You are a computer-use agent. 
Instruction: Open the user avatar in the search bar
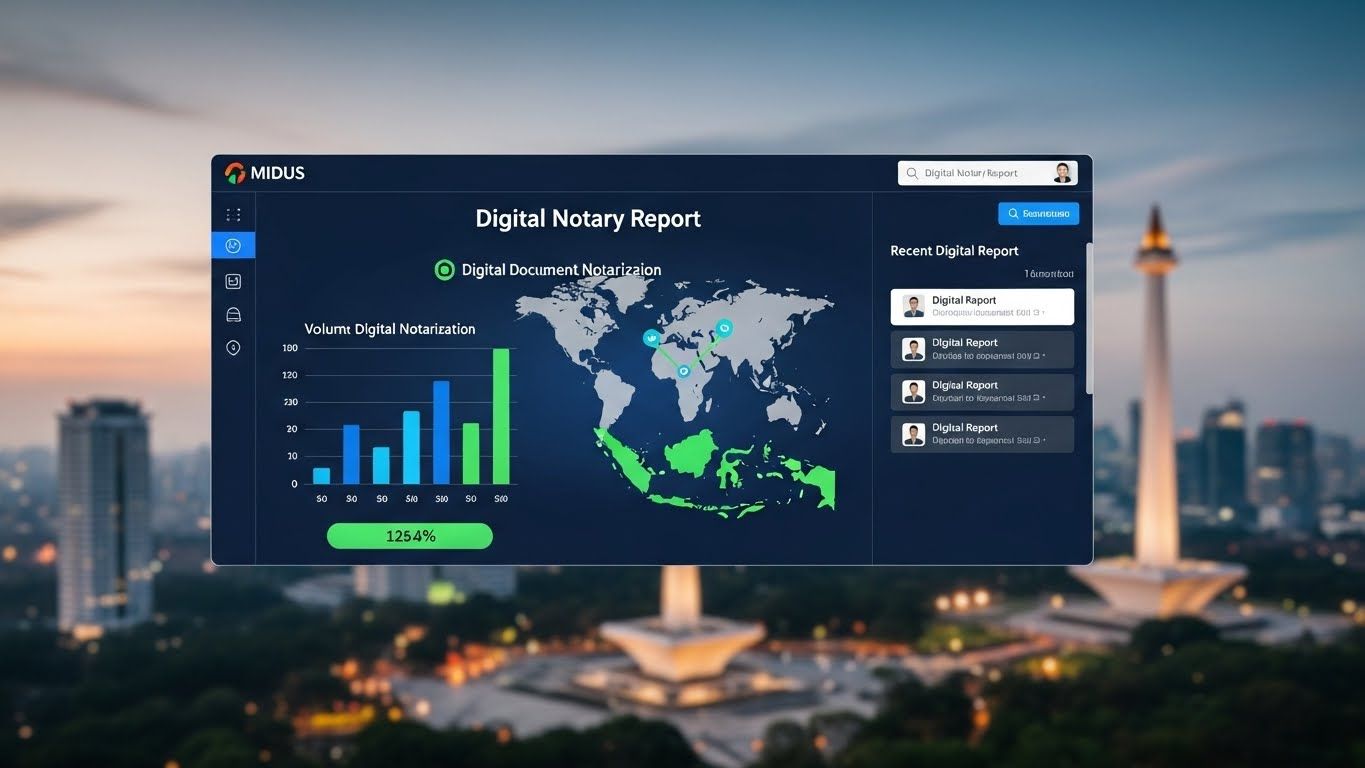[x=1062, y=173]
